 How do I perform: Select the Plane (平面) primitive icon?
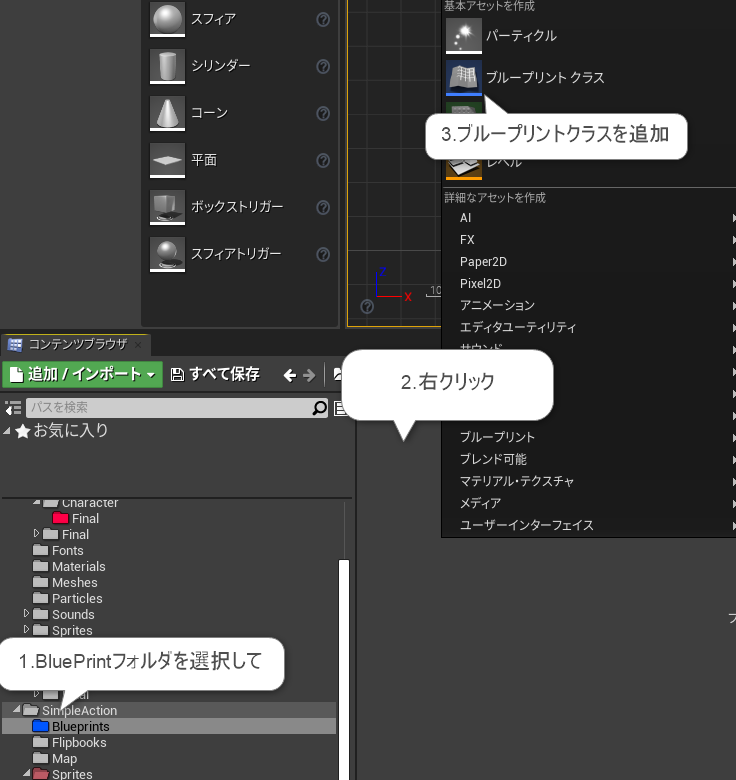click(167, 160)
